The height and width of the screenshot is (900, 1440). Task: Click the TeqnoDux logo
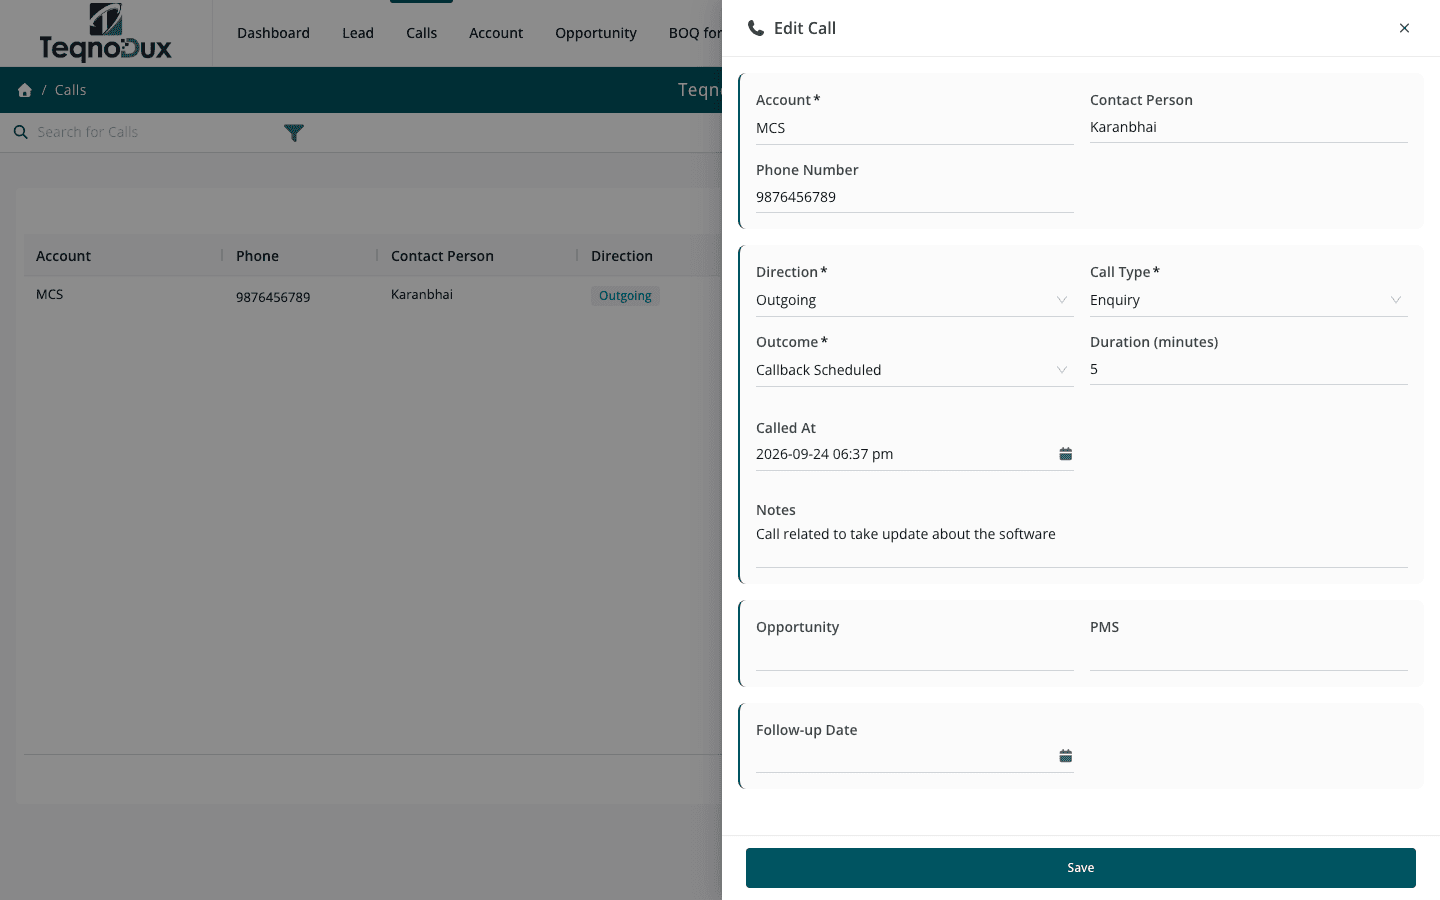[x=105, y=33]
